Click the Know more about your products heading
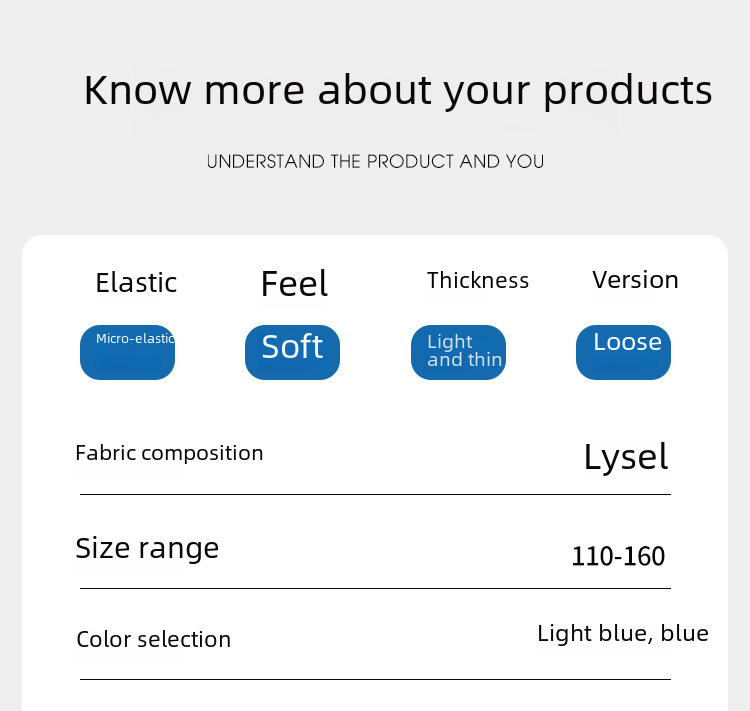Viewport: 750px width, 711px height. click(x=398, y=90)
